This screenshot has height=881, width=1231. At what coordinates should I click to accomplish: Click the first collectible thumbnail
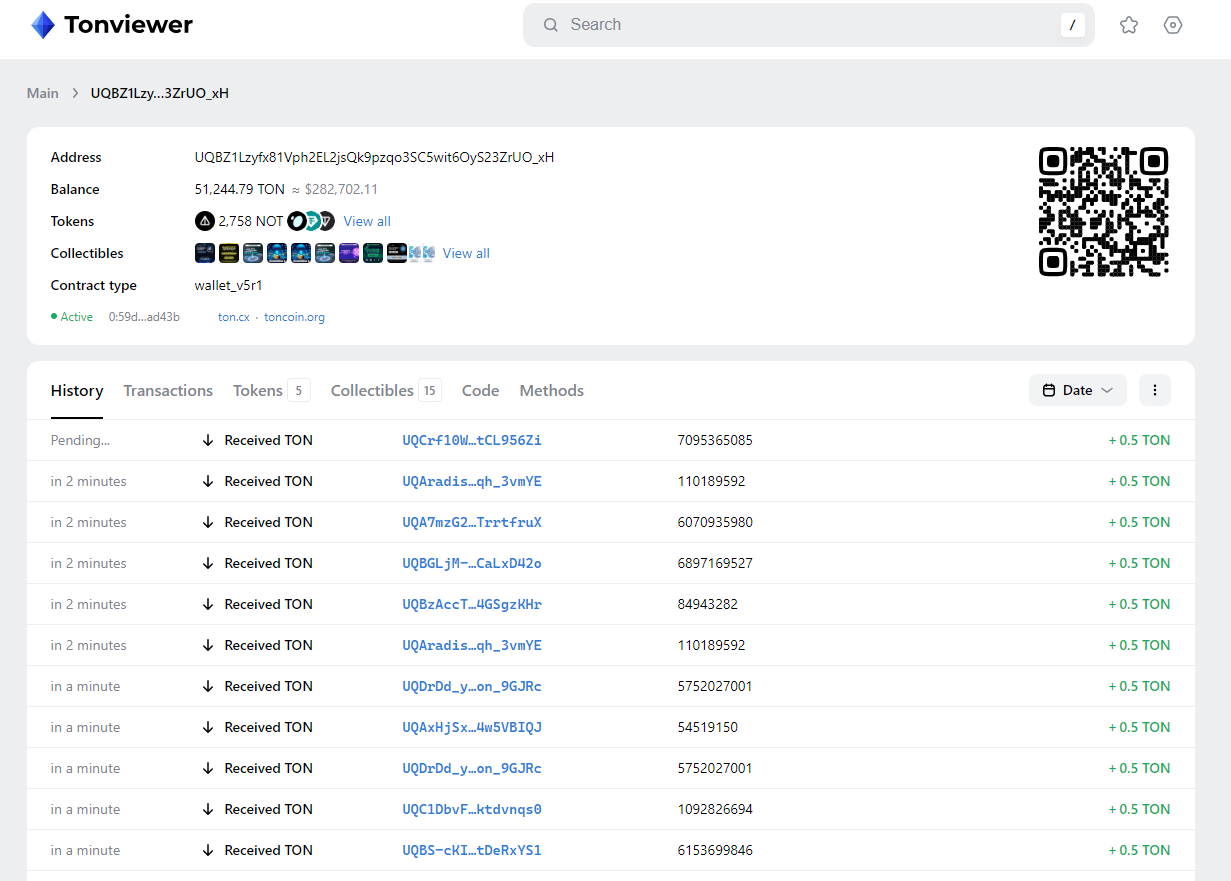(204, 253)
